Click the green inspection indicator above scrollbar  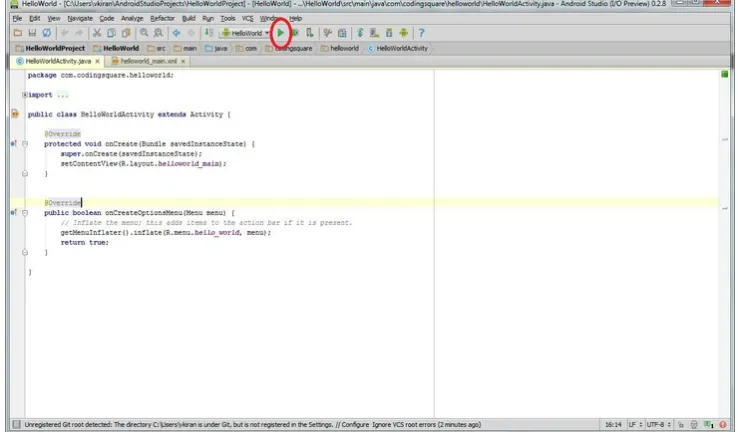pos(725,74)
